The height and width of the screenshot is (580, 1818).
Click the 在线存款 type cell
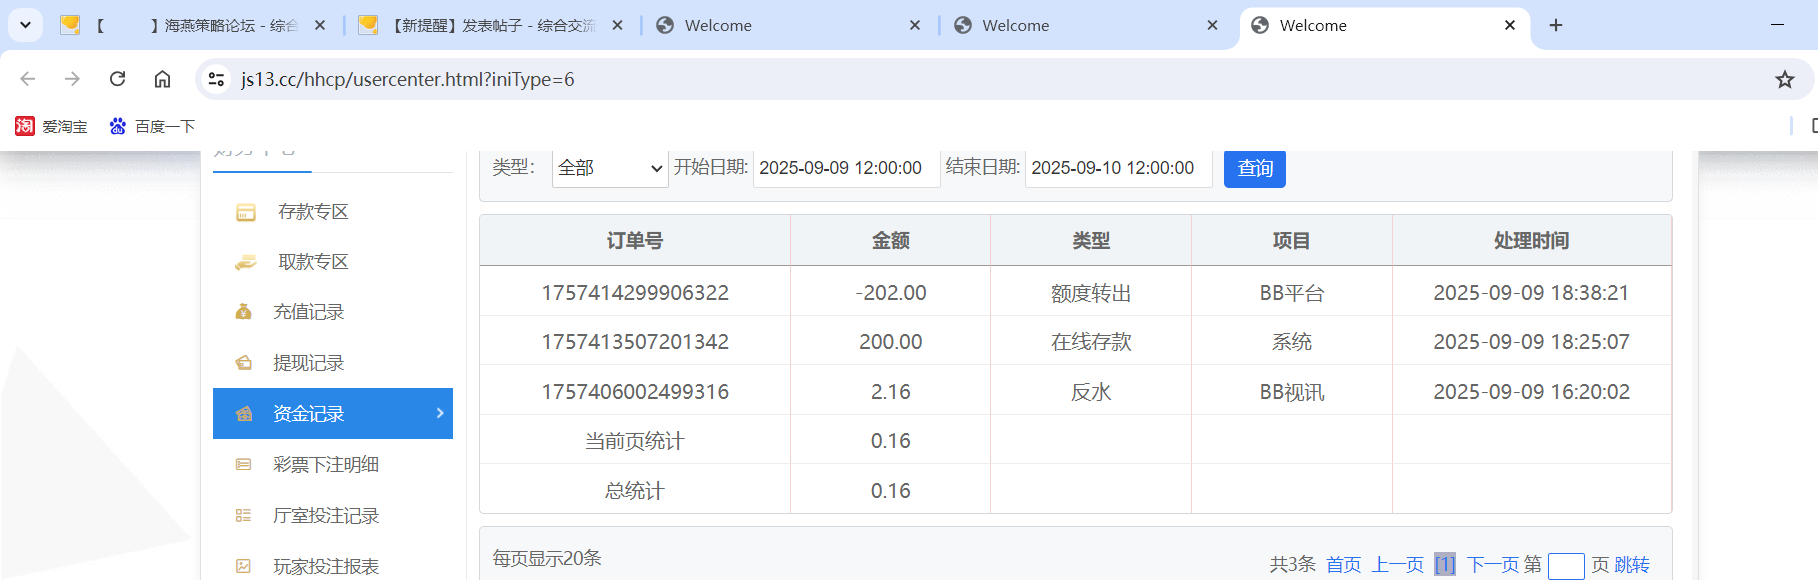[x=1091, y=342]
